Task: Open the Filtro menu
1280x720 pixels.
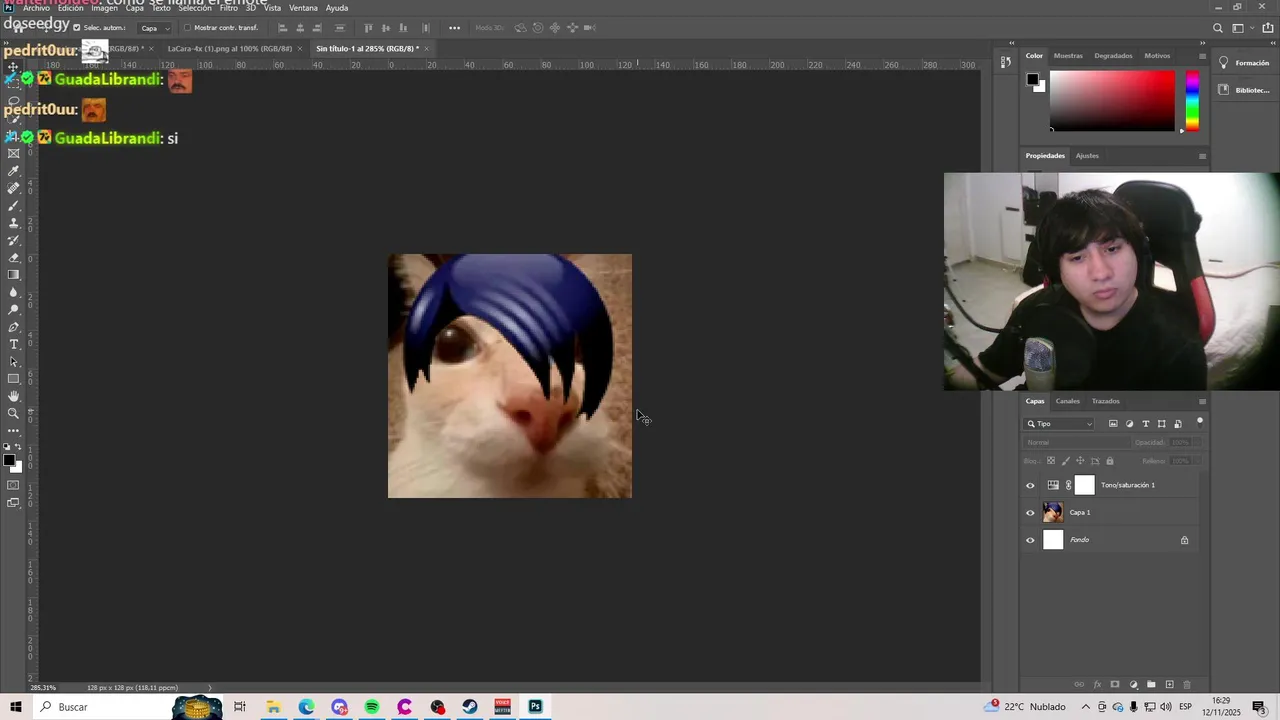Action: 229,8
